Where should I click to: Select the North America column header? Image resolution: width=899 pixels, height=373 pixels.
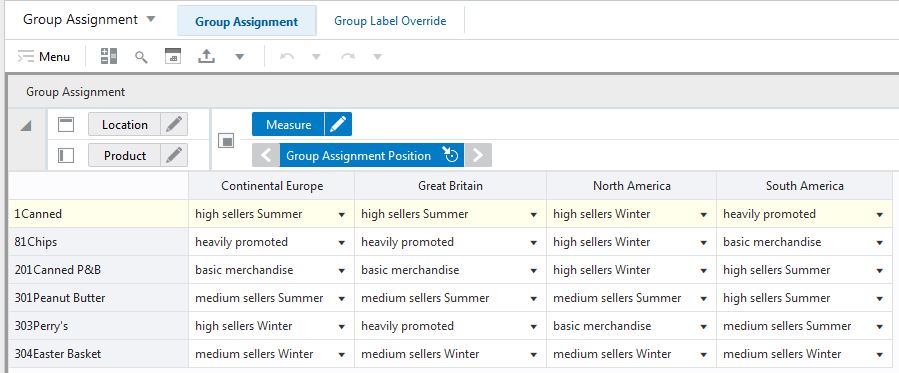pos(631,186)
